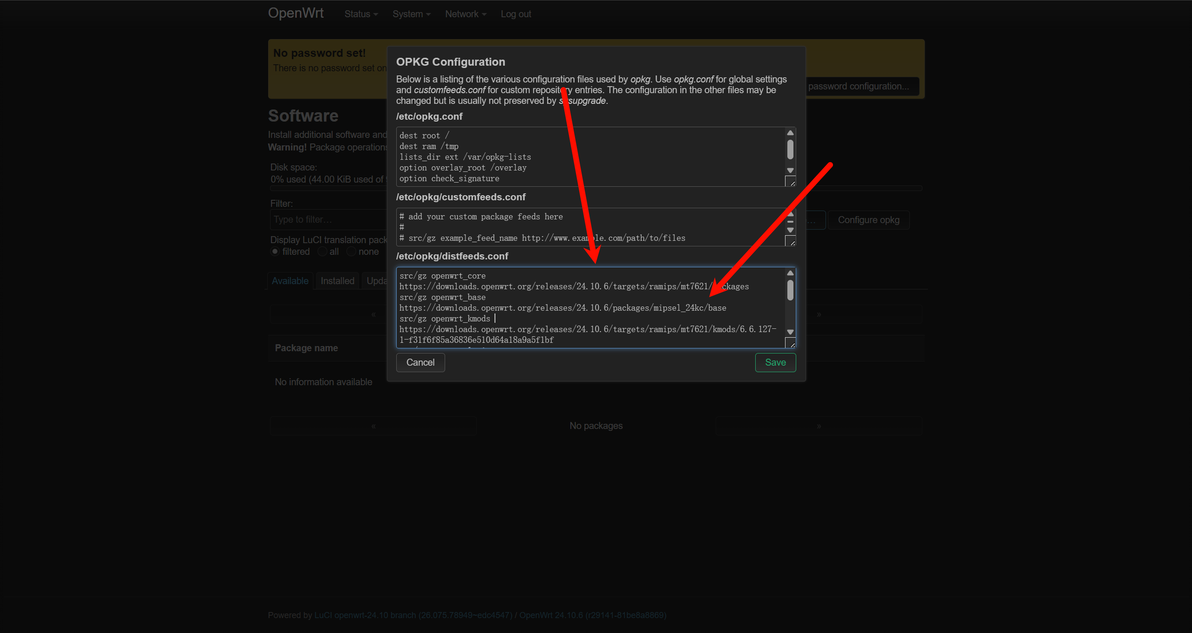Click the top previous-page « button
1192x633 pixels.
click(x=372, y=315)
